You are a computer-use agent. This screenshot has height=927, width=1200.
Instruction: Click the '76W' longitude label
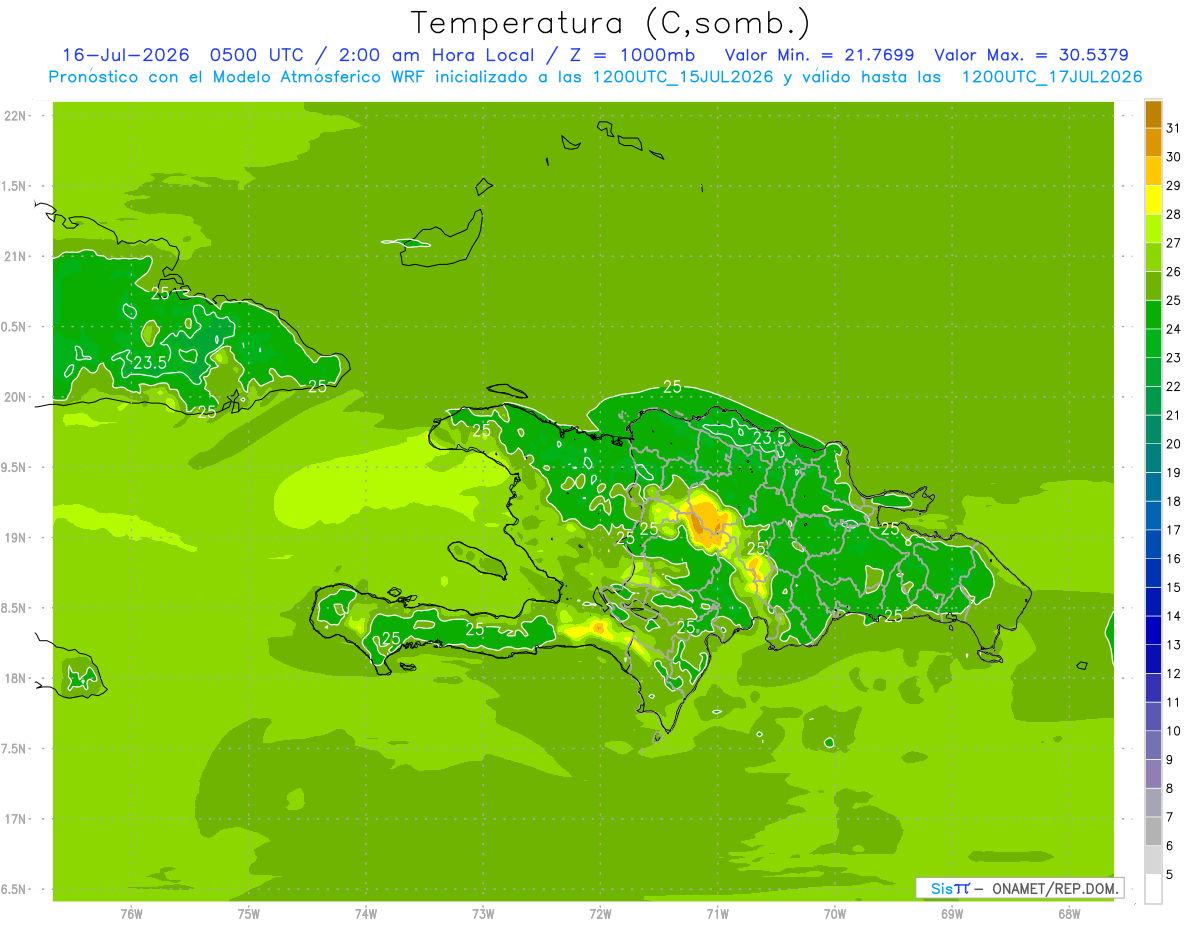131,913
